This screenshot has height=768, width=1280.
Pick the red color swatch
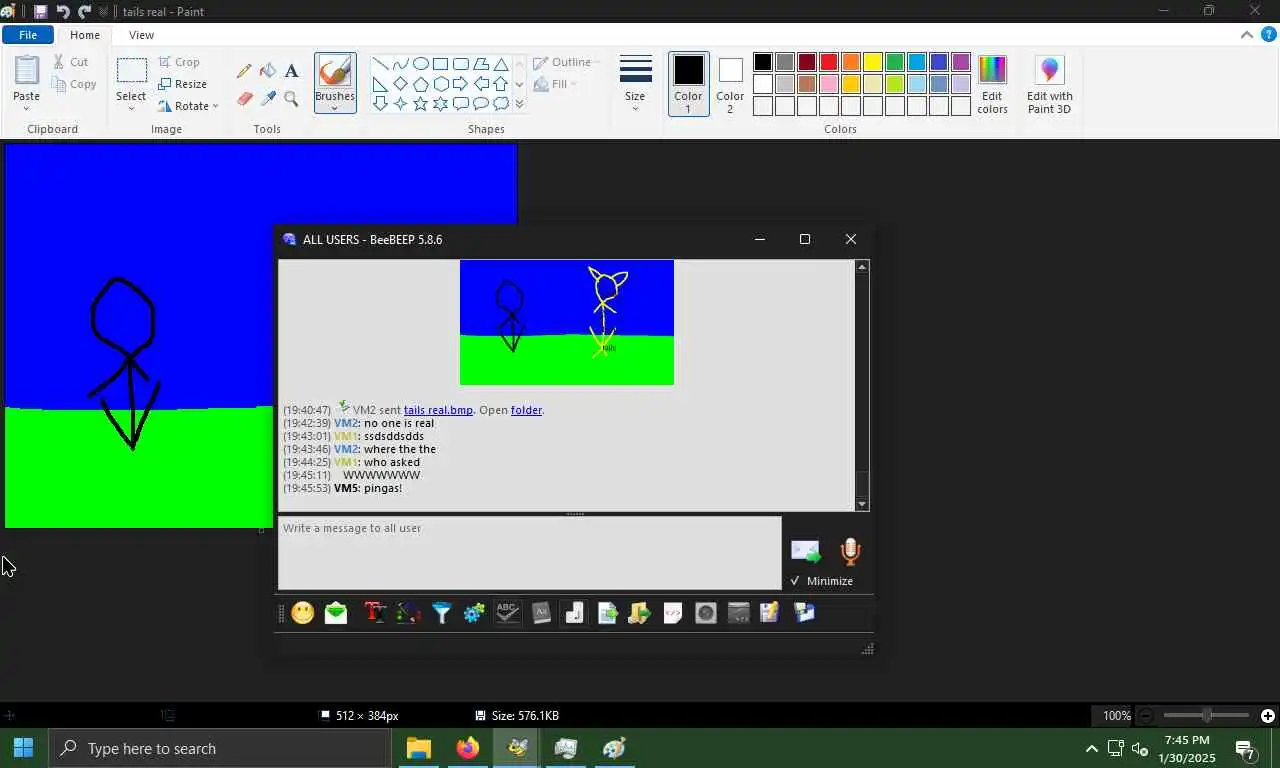pos(829,62)
